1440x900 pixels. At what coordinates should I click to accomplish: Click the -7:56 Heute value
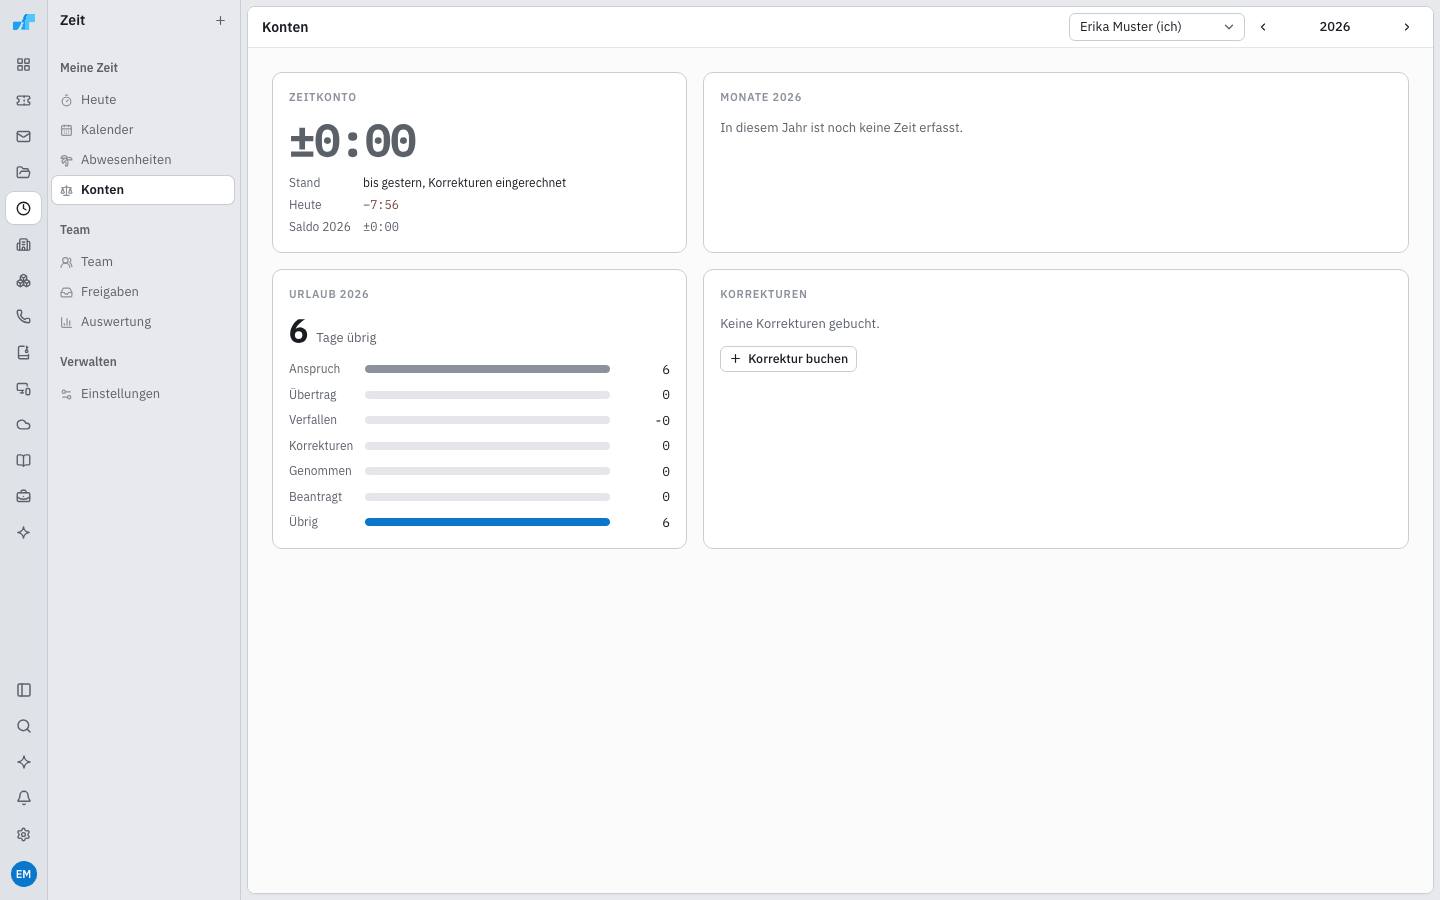[381, 205]
